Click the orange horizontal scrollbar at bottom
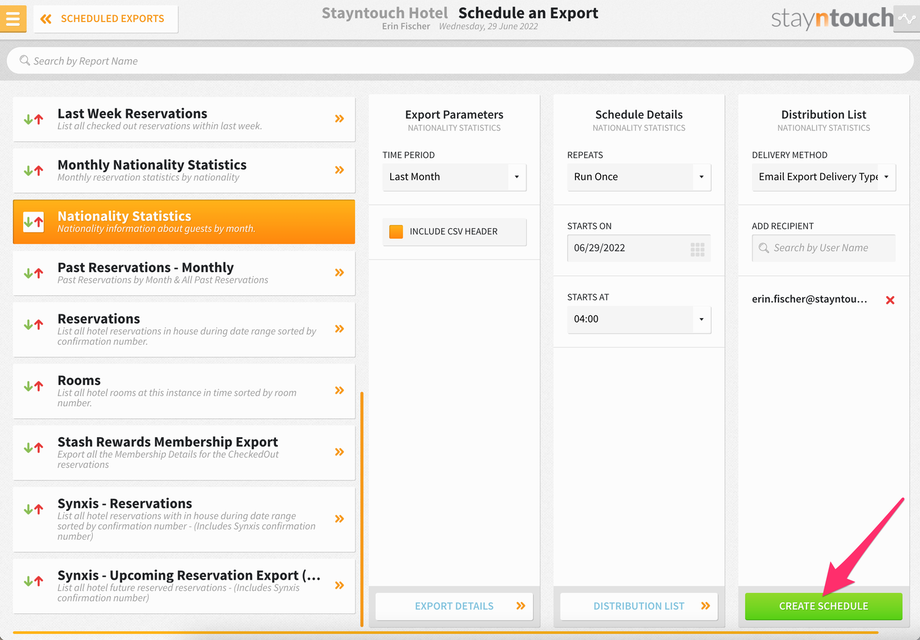Image resolution: width=920 pixels, height=640 pixels. tap(445, 632)
